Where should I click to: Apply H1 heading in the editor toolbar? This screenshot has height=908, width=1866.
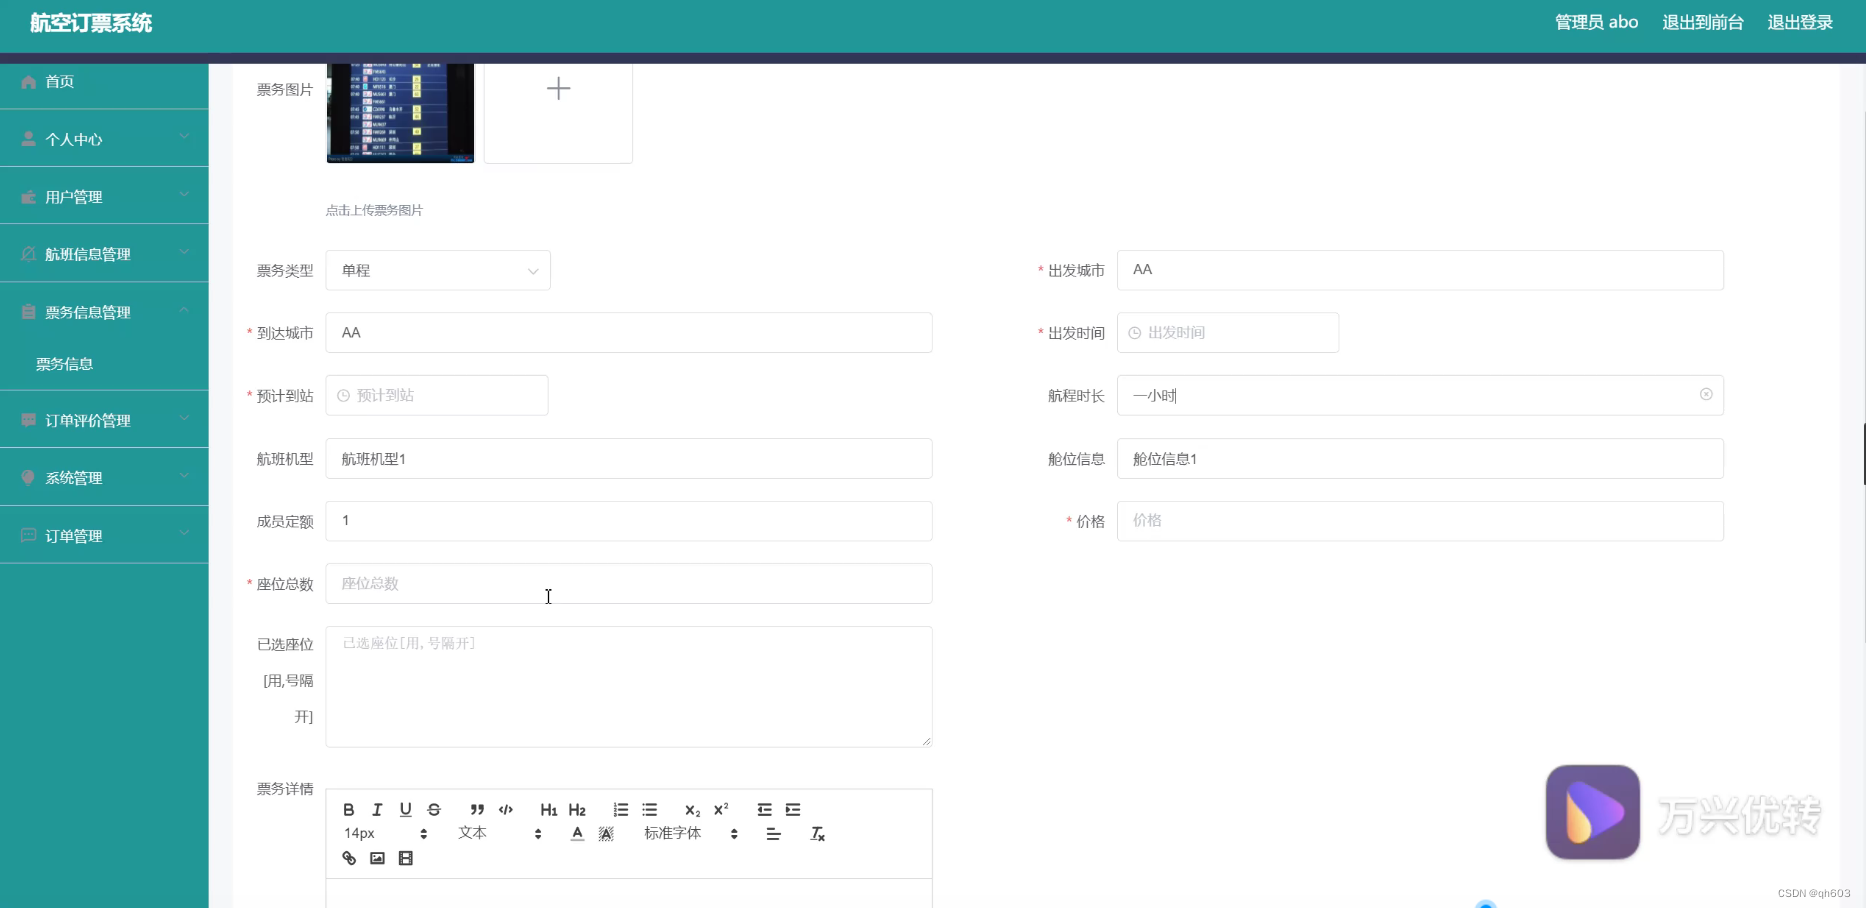(x=547, y=810)
